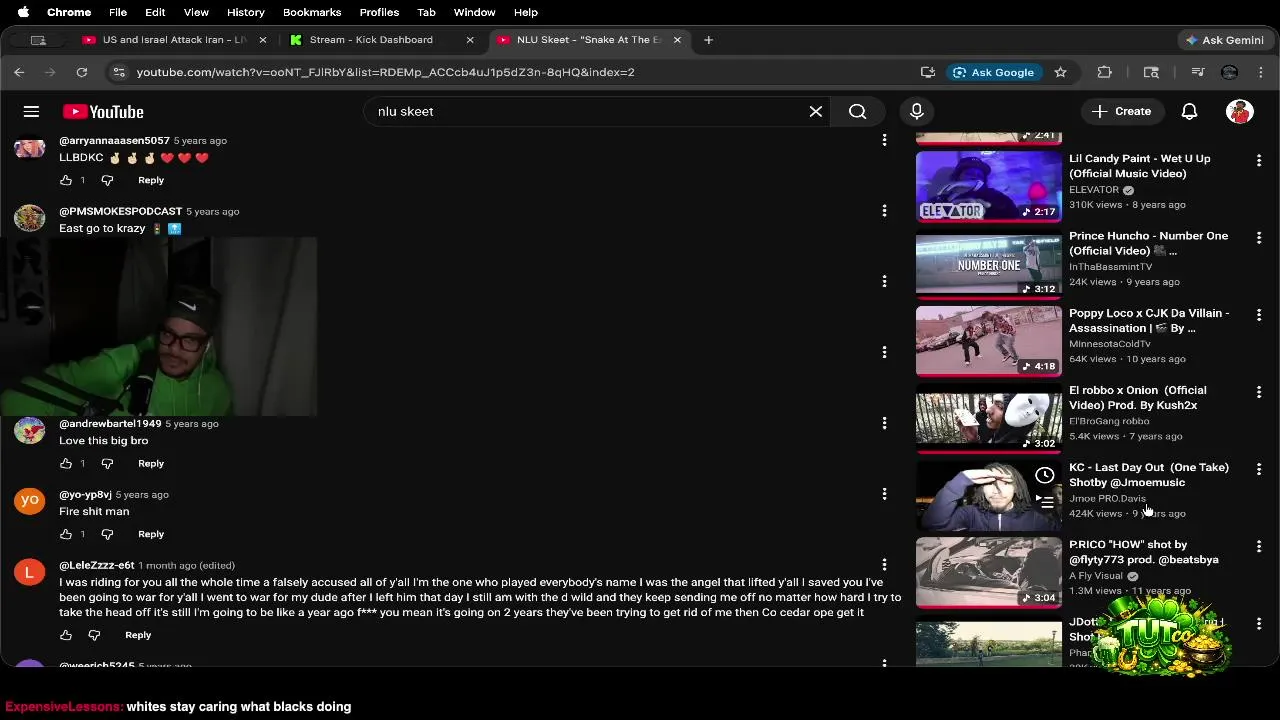Dislike the comment by @yo-yp8vj

point(107,534)
